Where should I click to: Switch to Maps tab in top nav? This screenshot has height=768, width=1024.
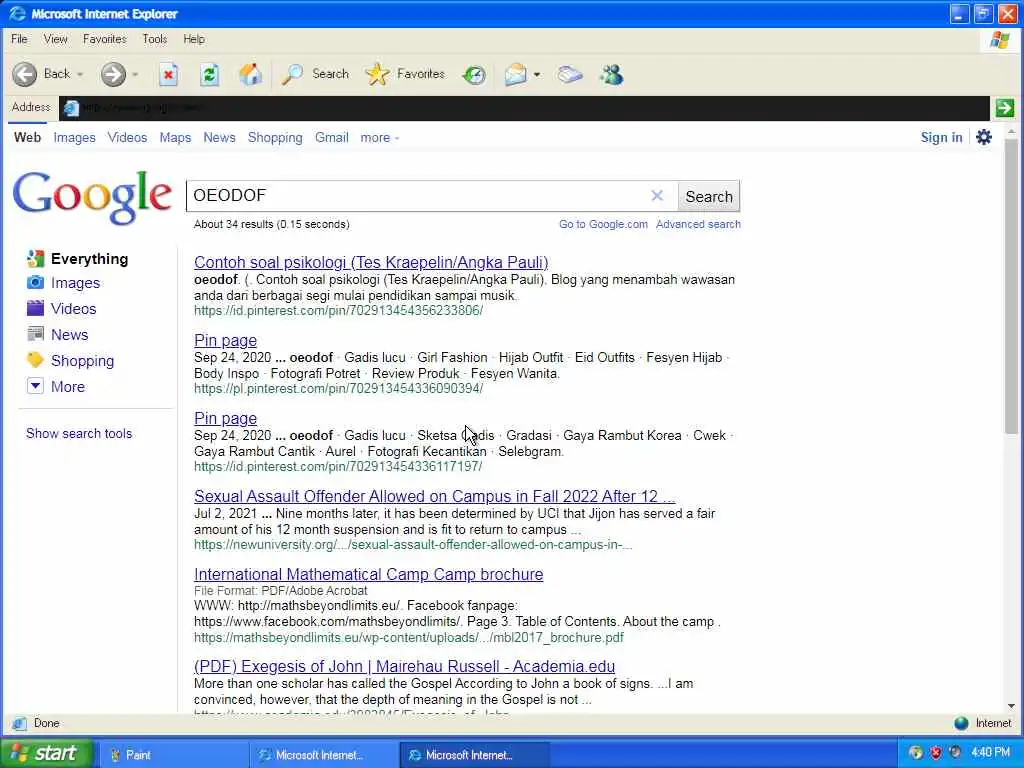point(175,138)
